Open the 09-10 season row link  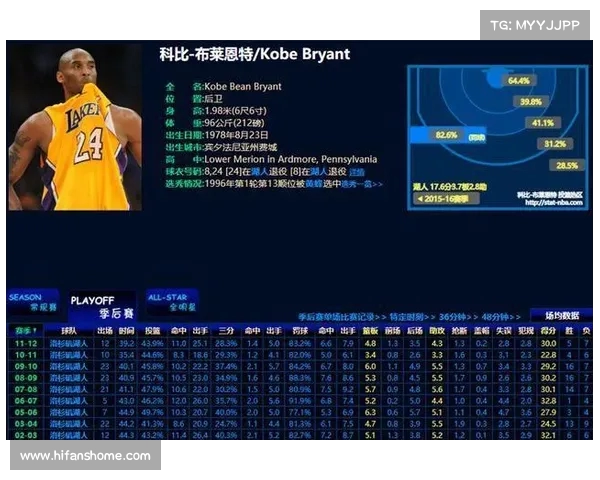[26, 367]
